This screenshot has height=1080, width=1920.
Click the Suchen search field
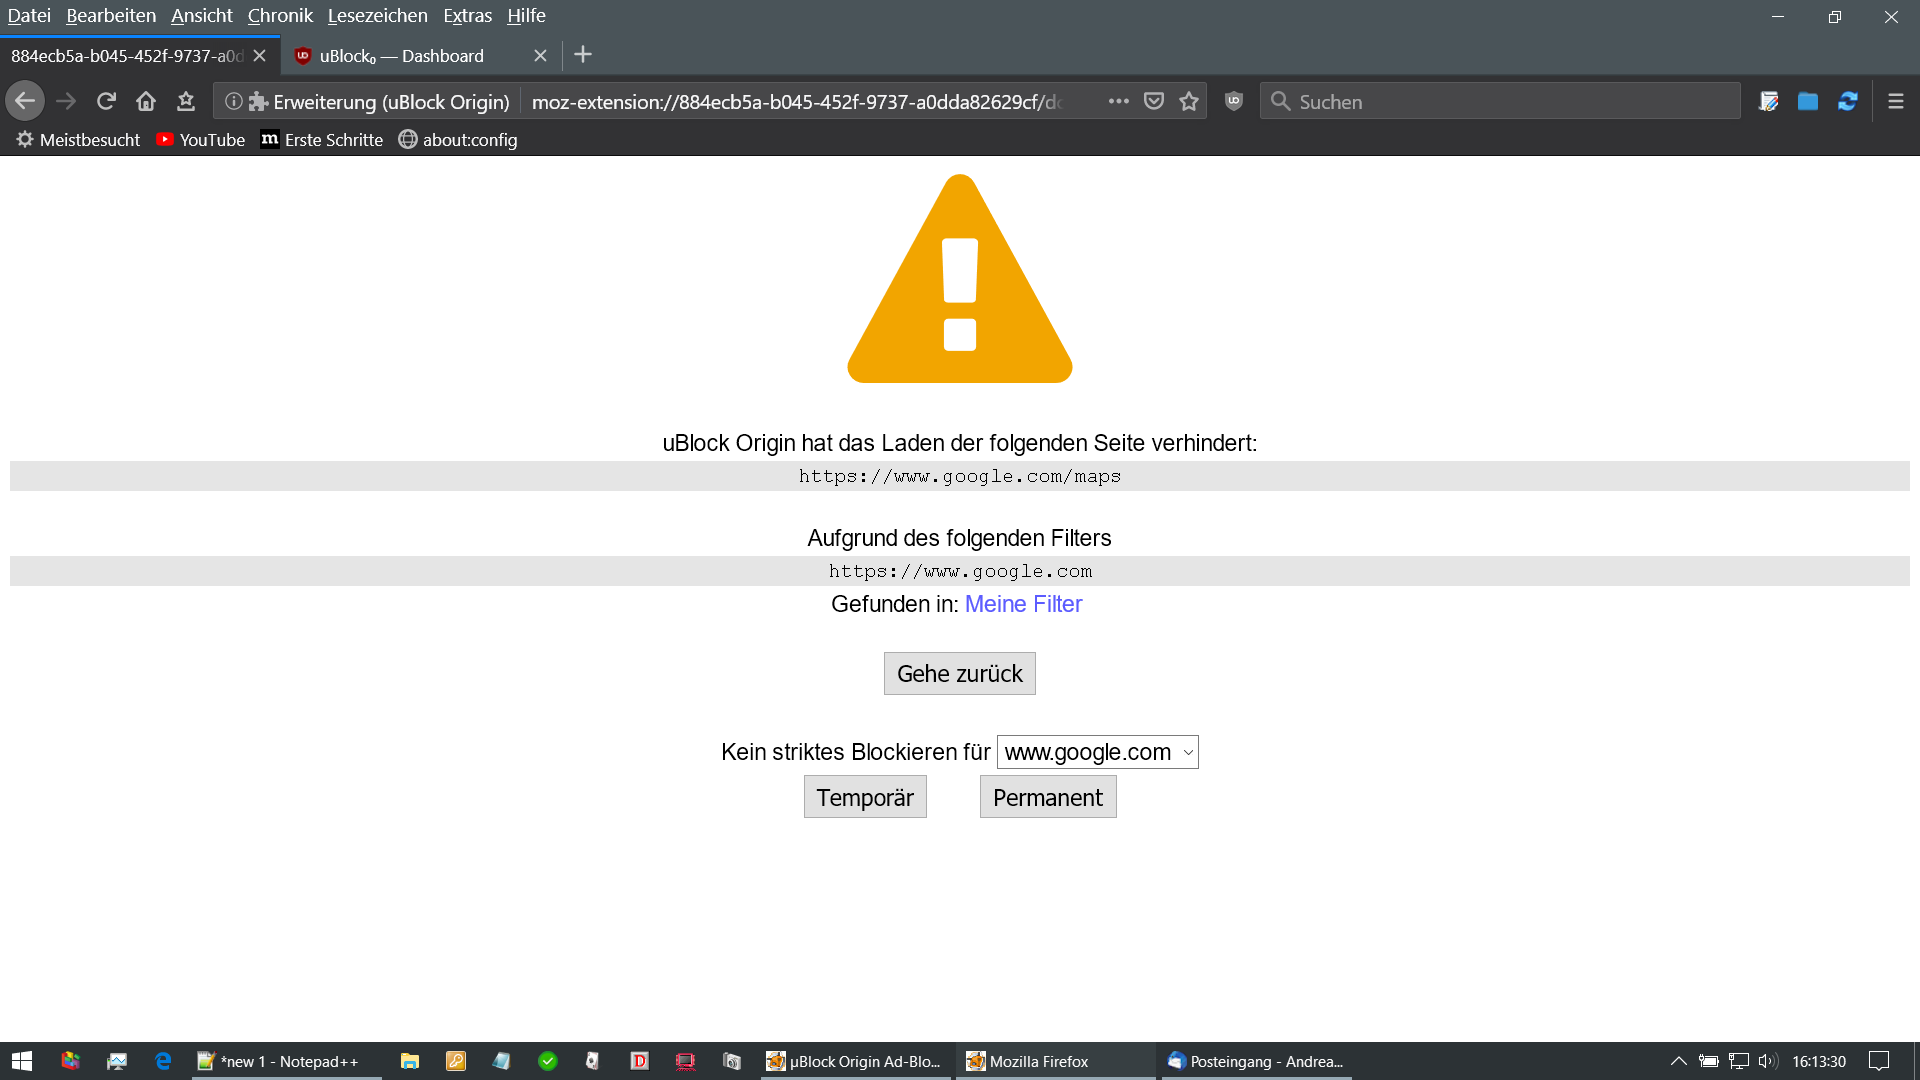[x=1500, y=101]
